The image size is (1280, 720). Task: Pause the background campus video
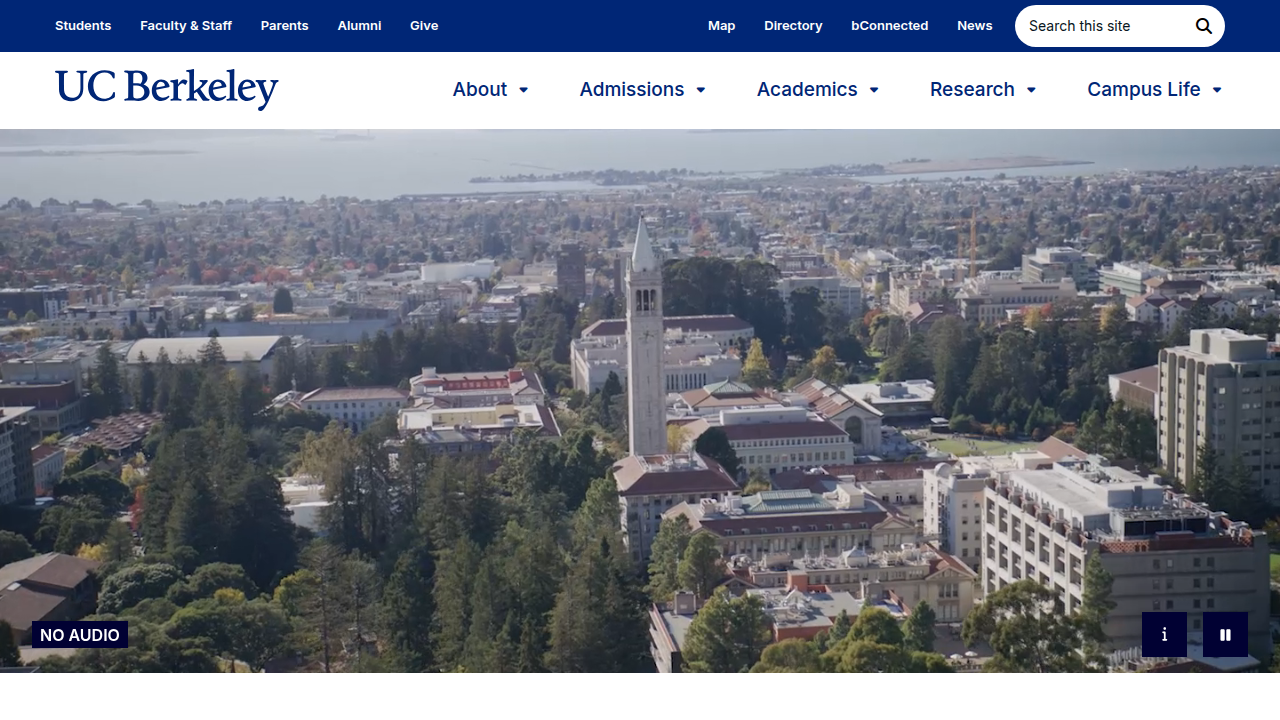[1225, 635]
